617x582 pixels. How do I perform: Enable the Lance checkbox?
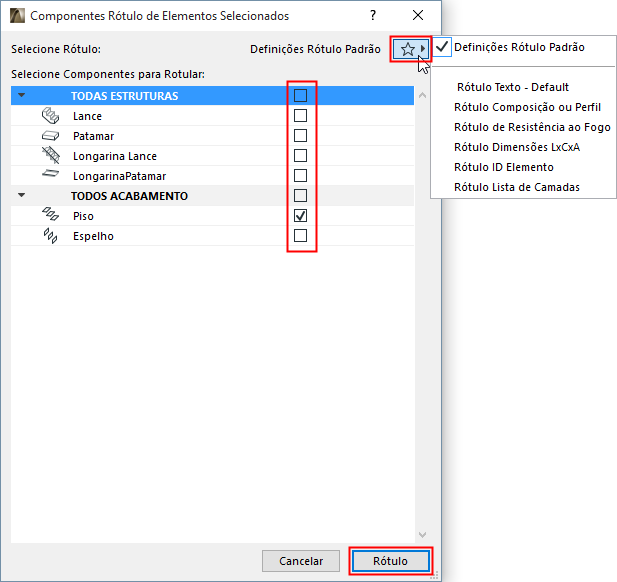click(301, 116)
